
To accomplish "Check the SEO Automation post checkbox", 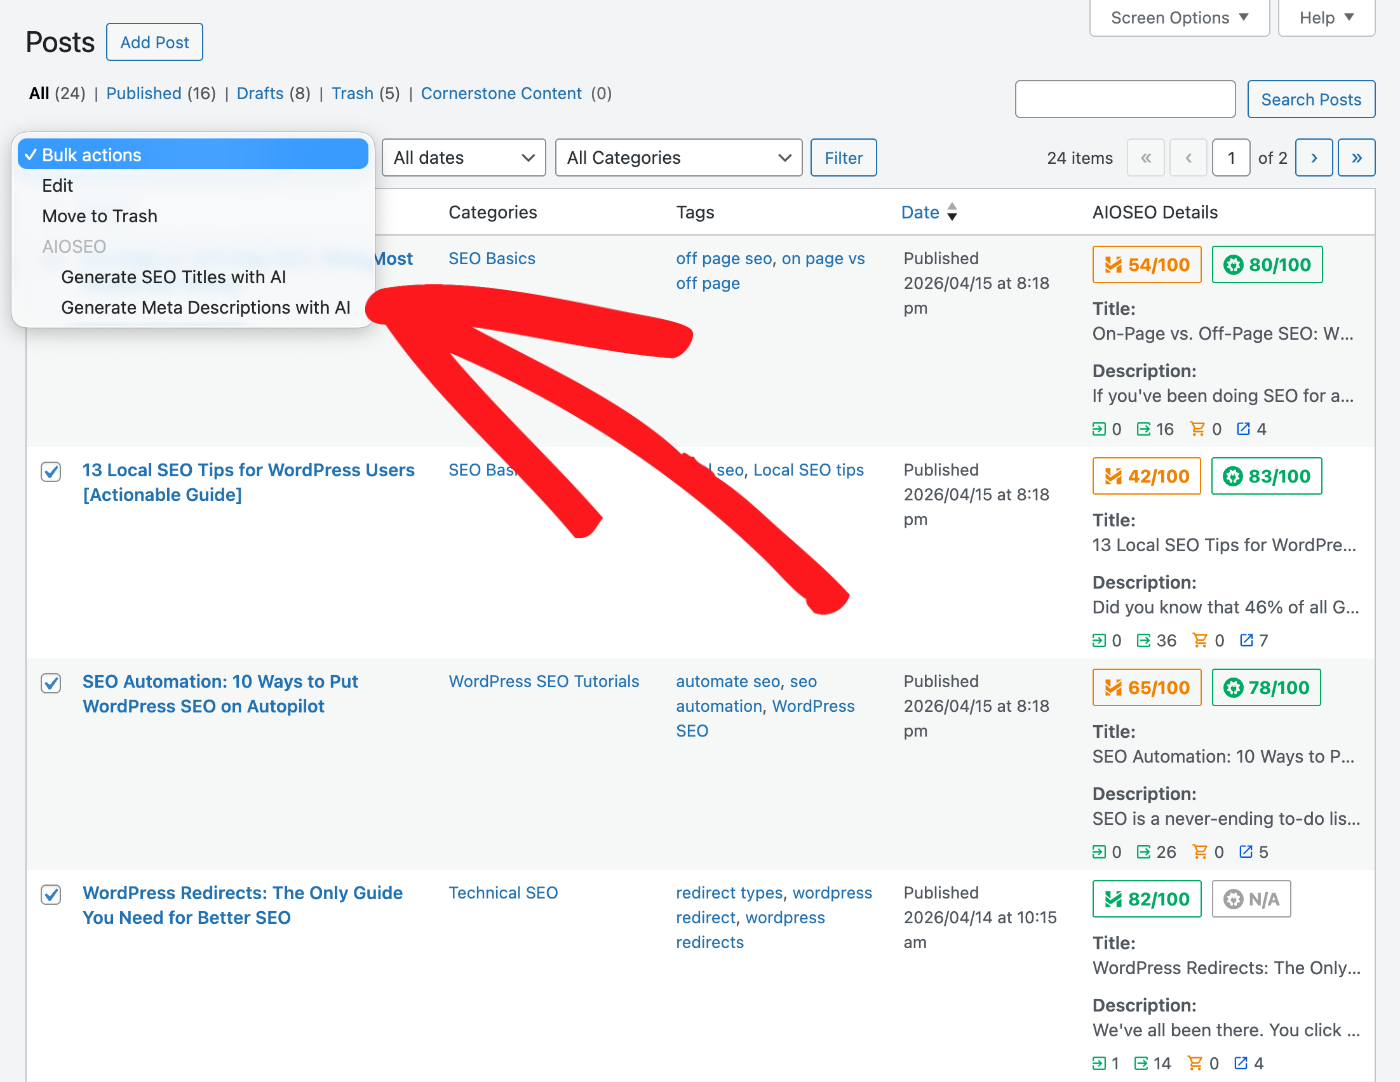I will (x=50, y=683).
